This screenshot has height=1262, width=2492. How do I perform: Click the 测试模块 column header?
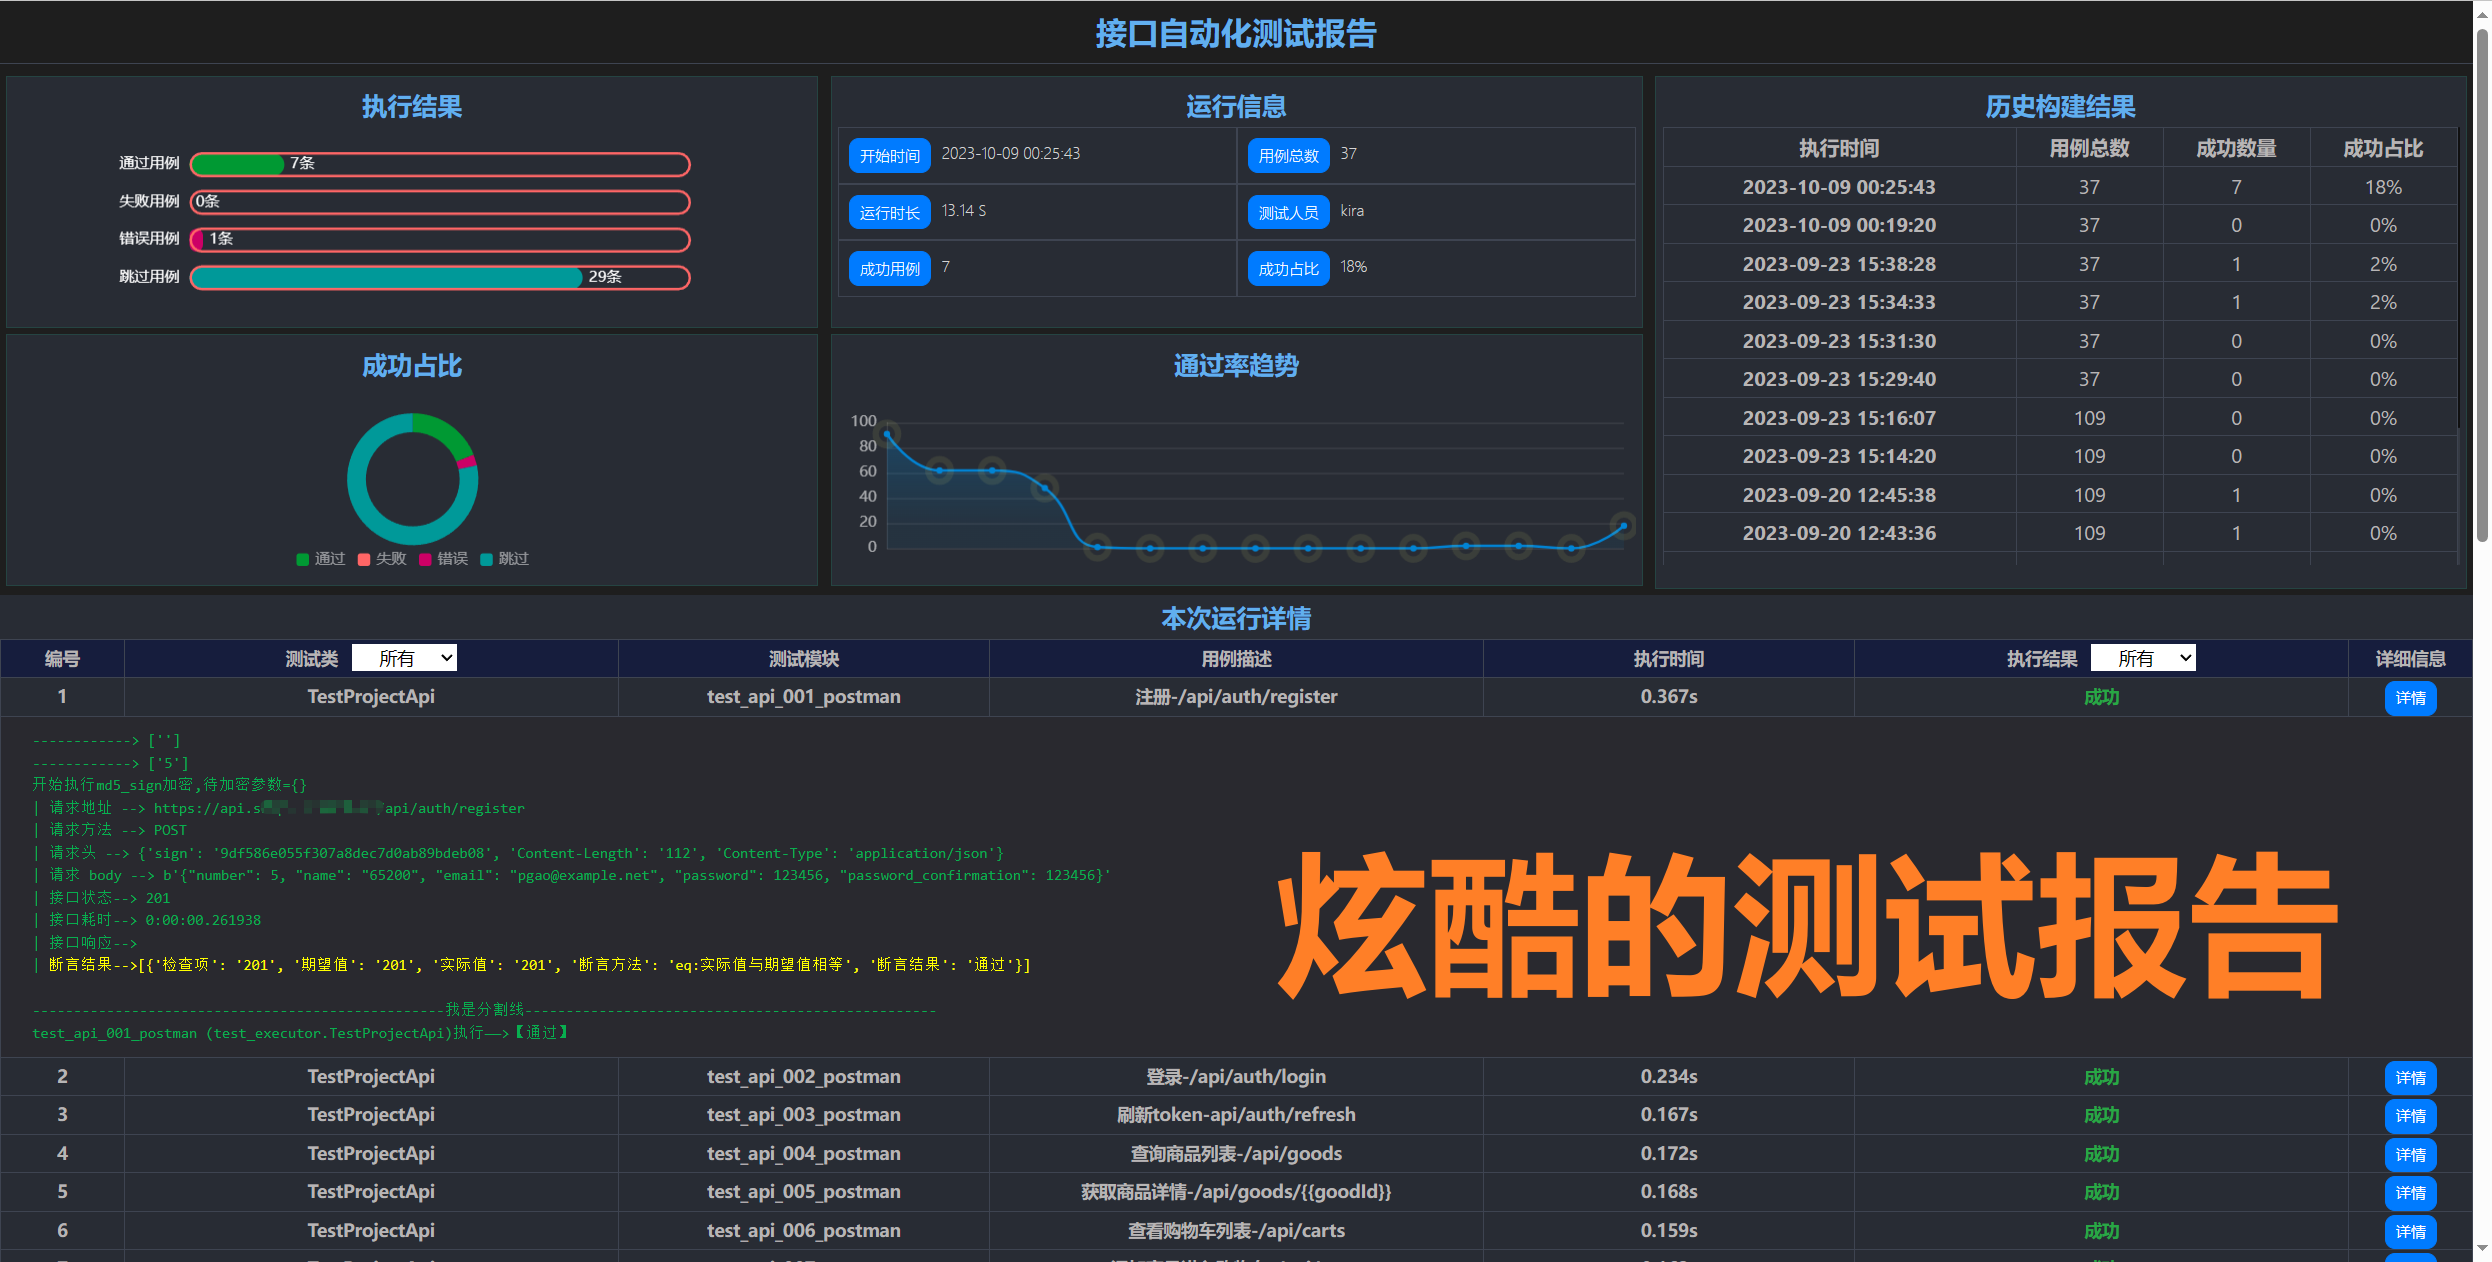pyautogui.click(x=803, y=659)
